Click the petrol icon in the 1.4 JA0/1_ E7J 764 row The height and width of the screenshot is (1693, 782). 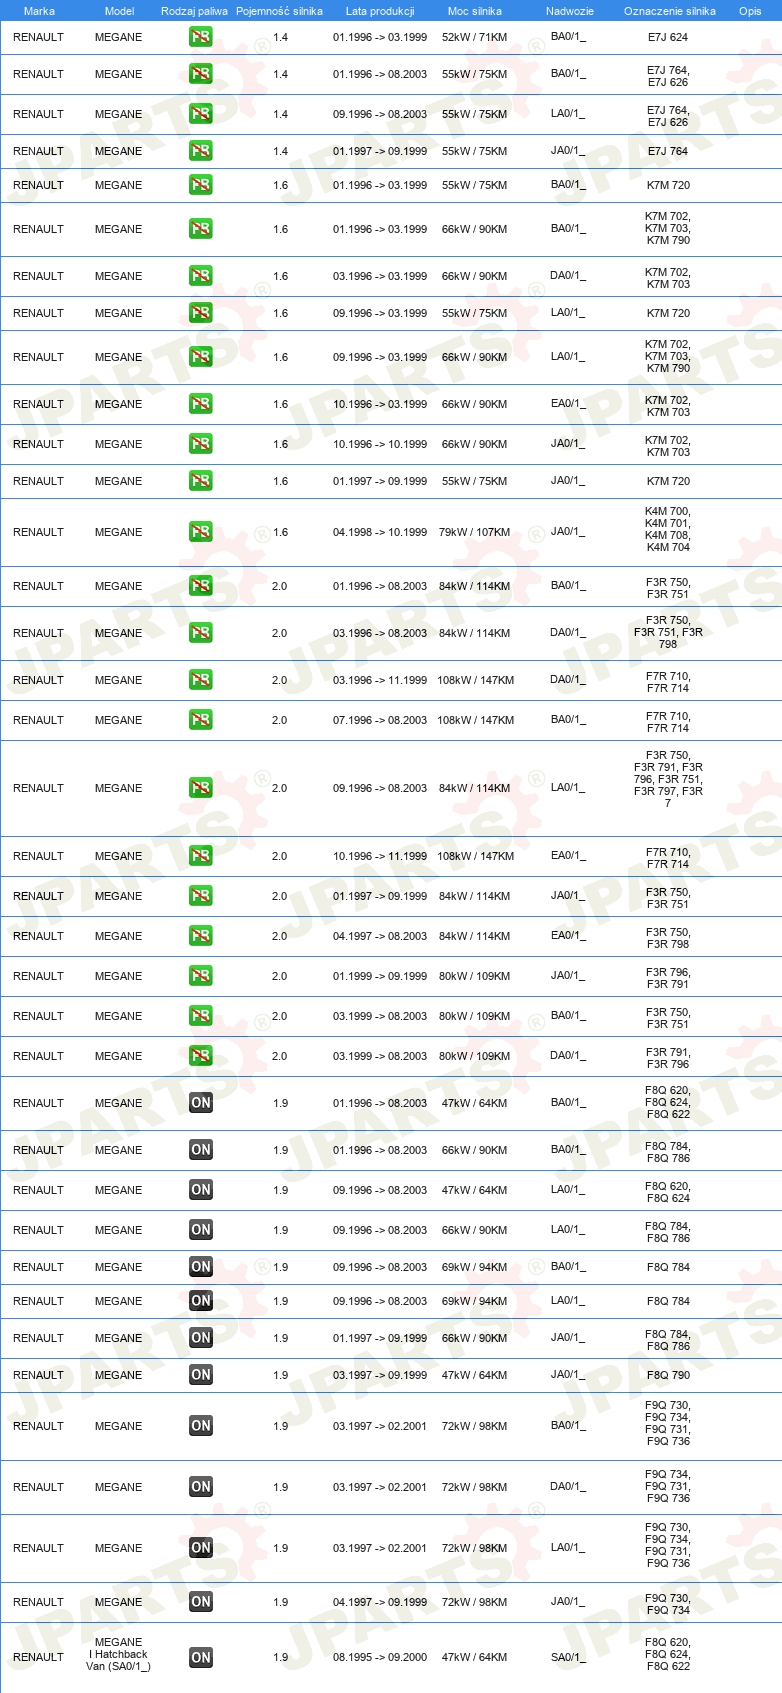click(x=201, y=151)
